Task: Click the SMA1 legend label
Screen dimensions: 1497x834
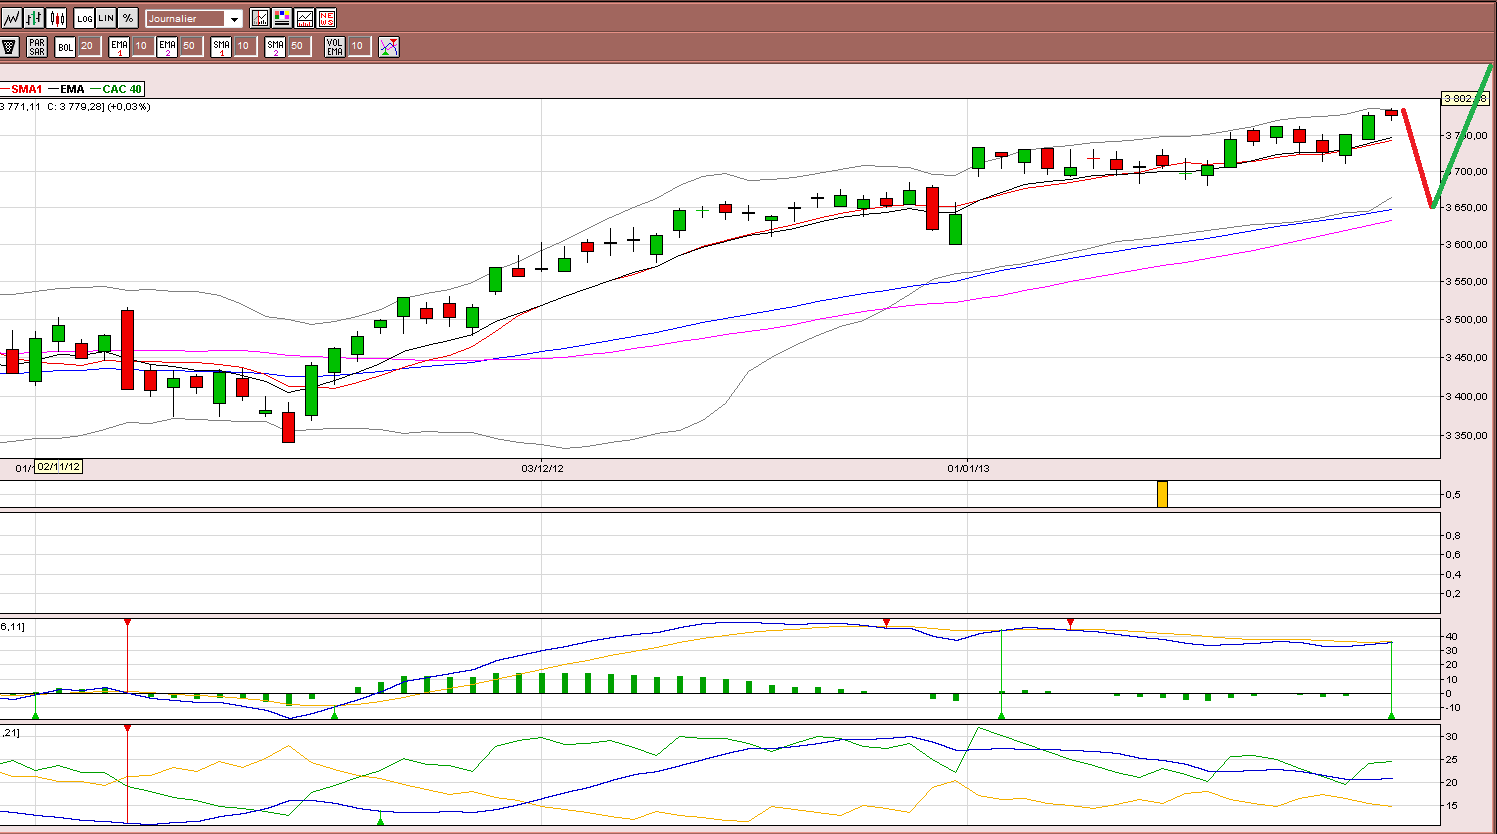Action: pos(27,89)
